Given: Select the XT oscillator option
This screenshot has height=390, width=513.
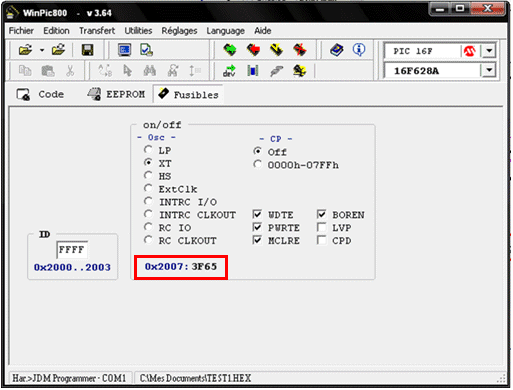Looking at the screenshot, I should click(148, 163).
